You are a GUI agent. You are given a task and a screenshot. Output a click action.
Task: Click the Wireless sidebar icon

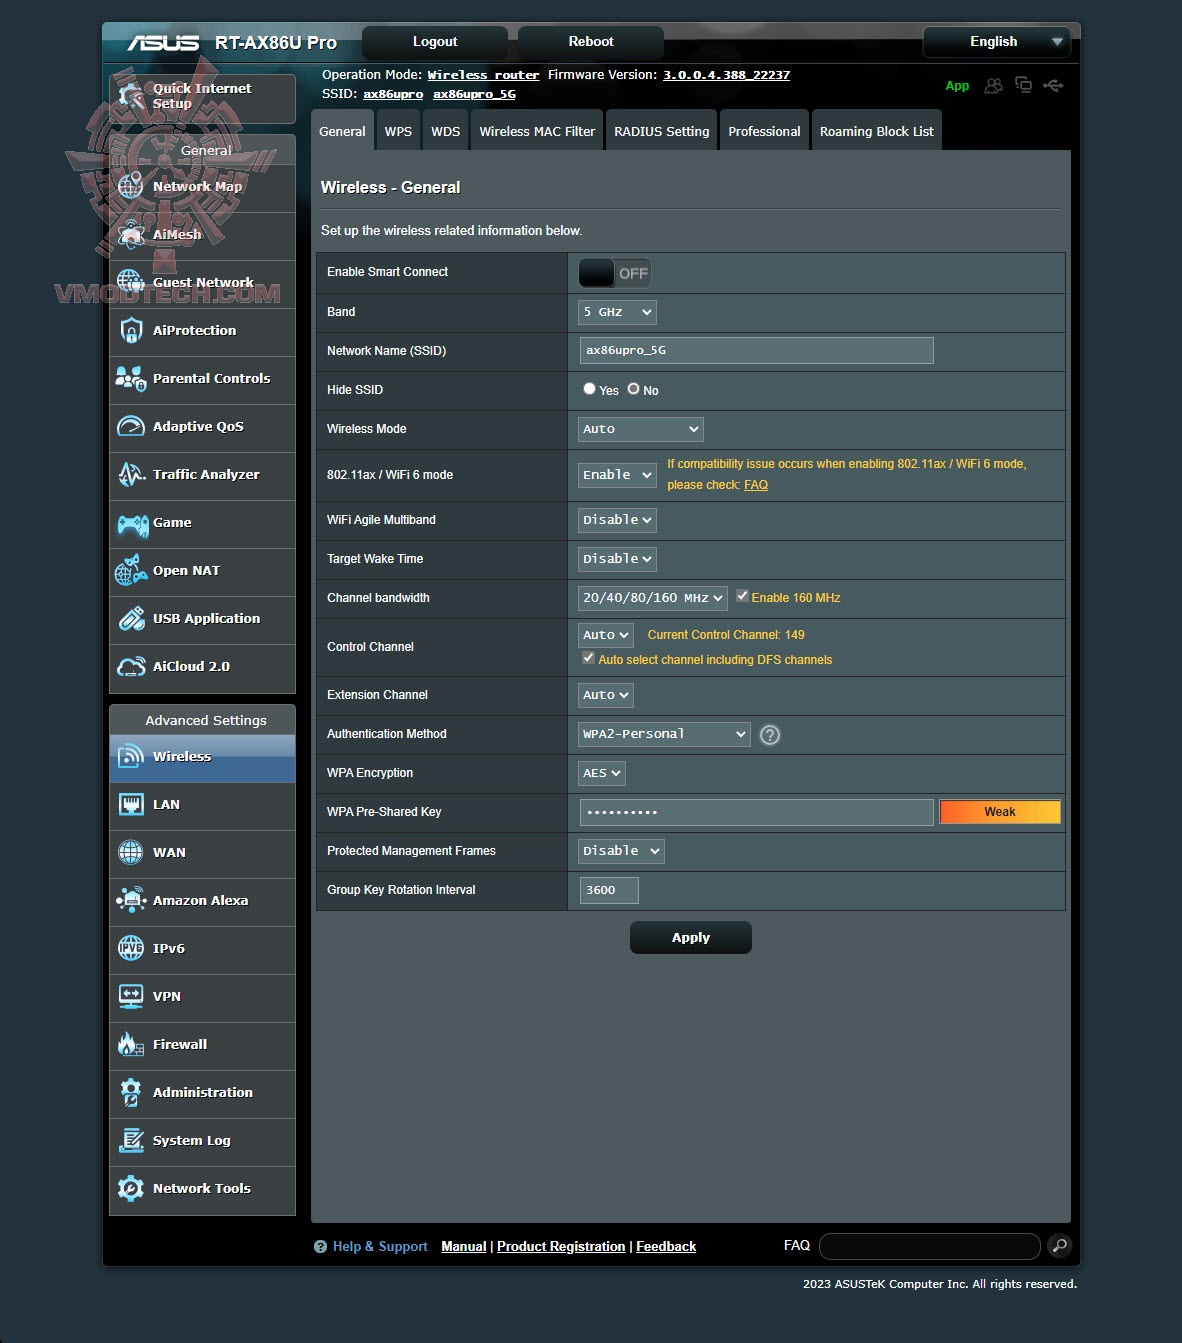(x=131, y=757)
